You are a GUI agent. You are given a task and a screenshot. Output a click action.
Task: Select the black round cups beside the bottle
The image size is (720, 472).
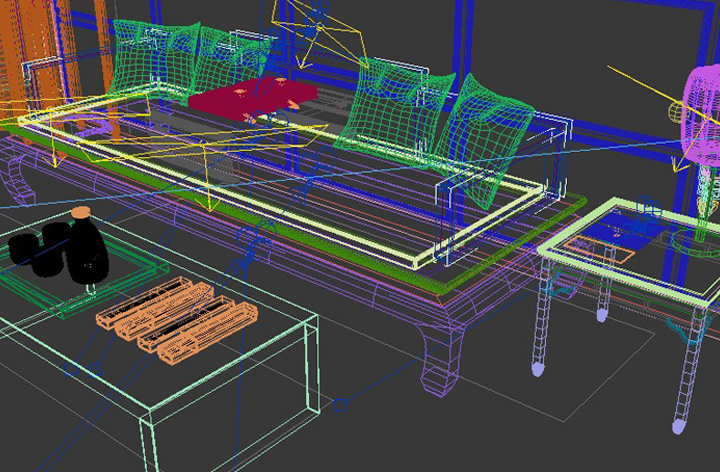(39, 248)
